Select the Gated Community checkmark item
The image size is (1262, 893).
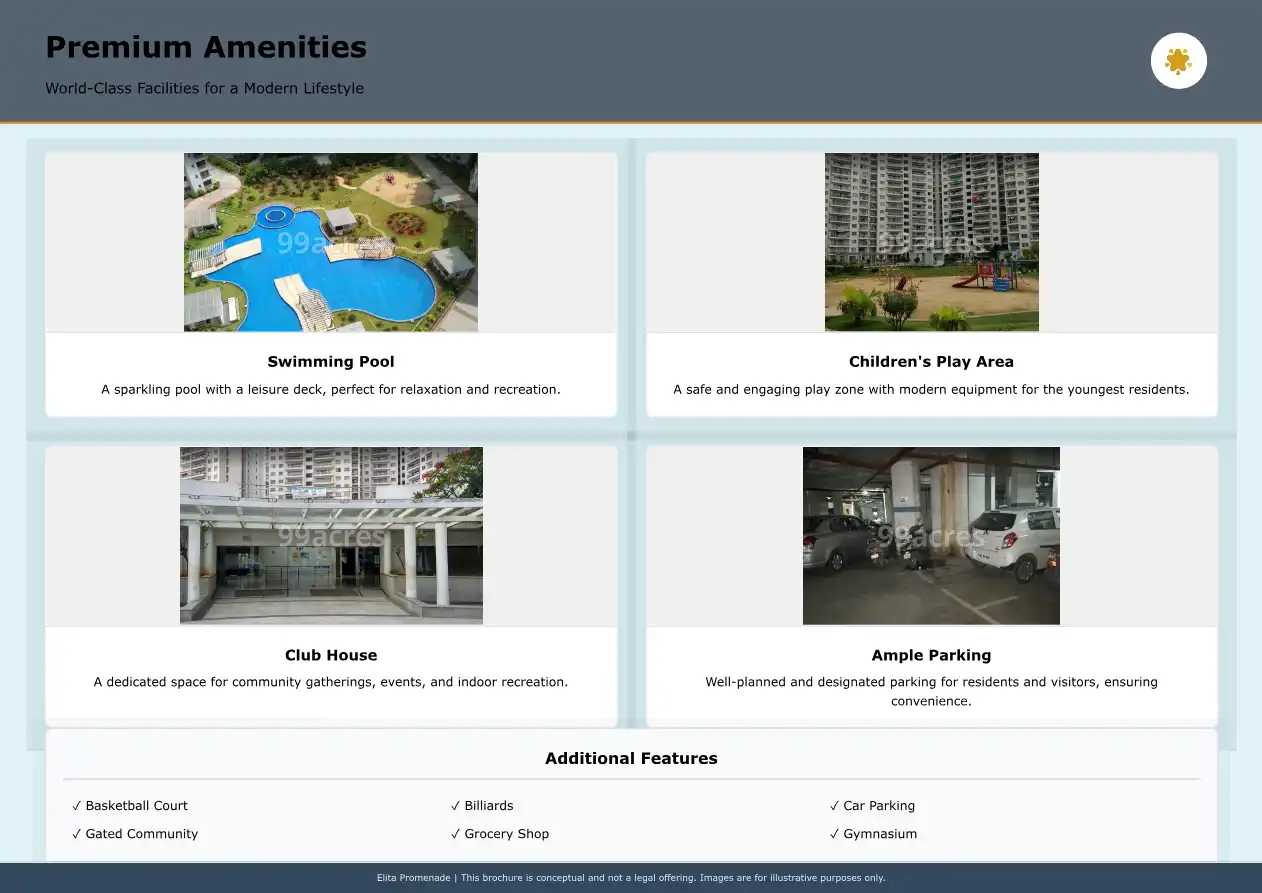point(135,834)
